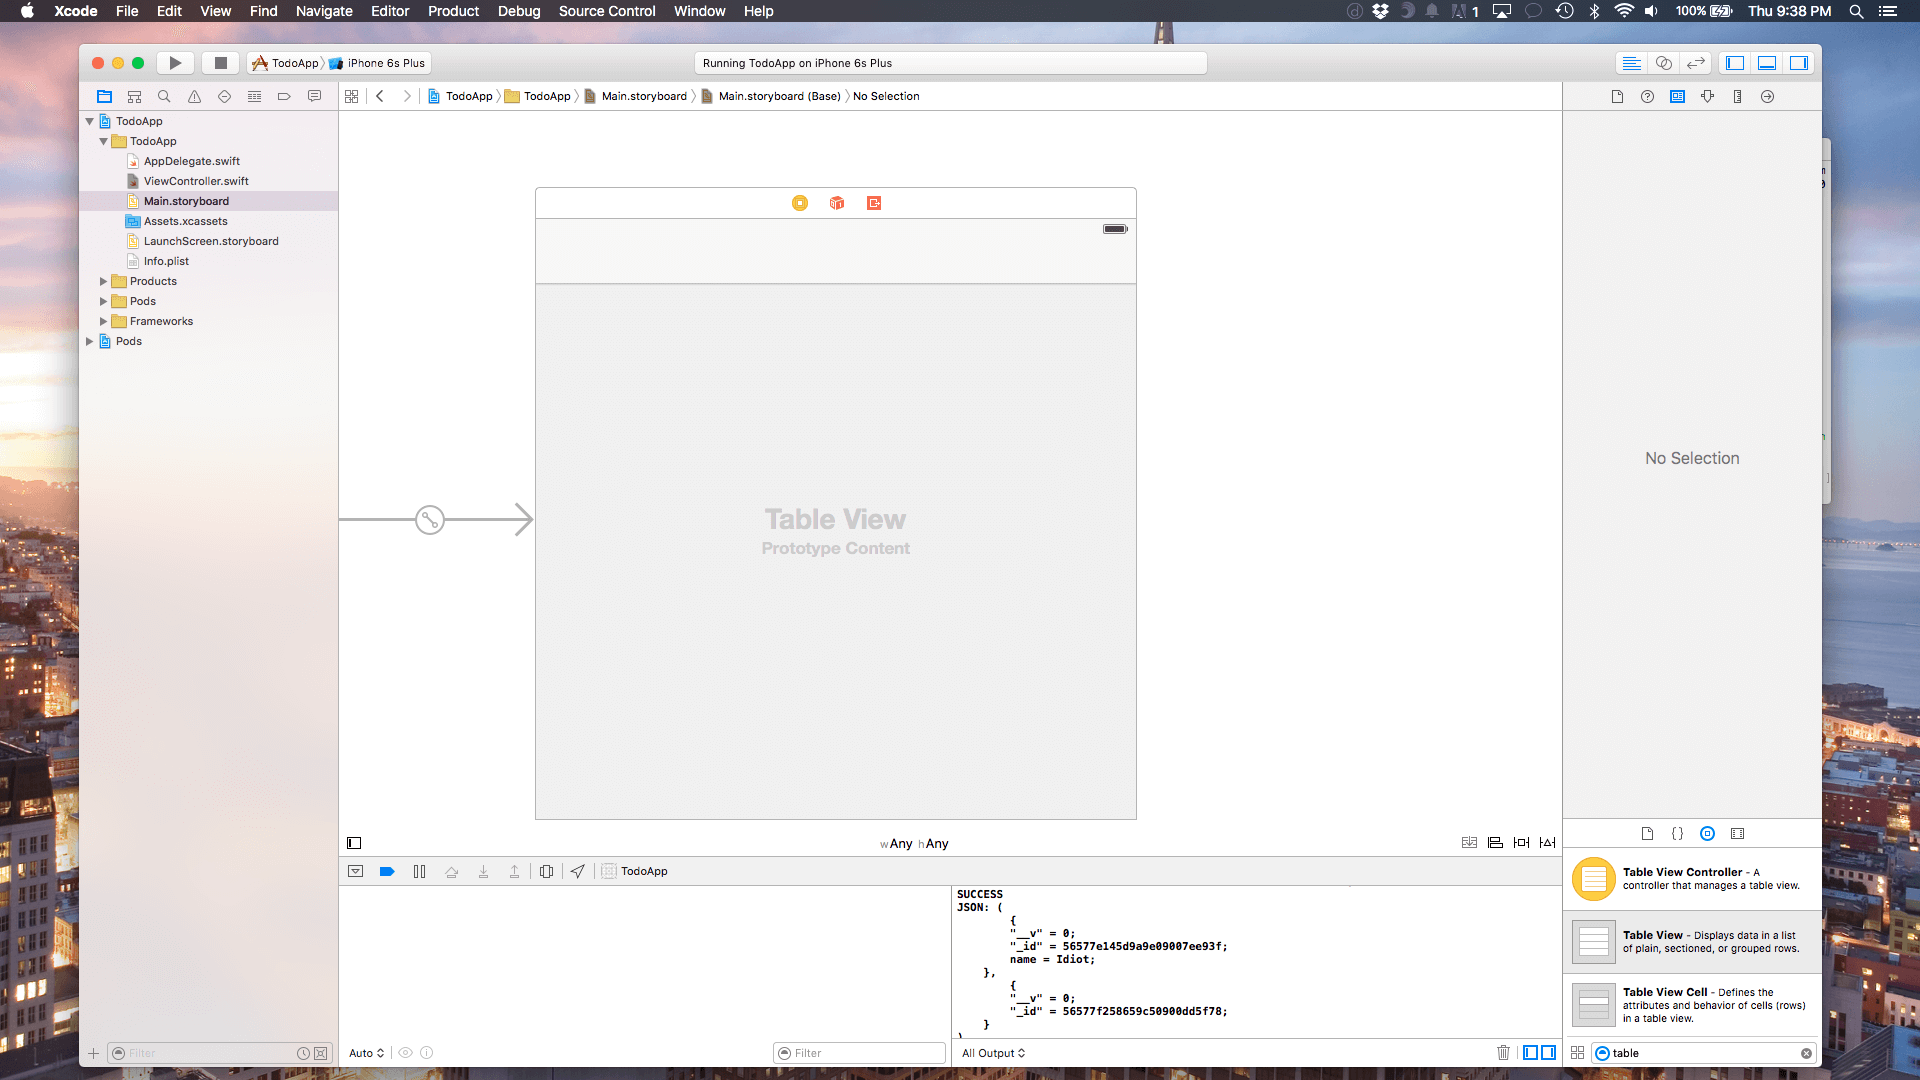Click the Stop button in toolbar
The width and height of the screenshot is (1920, 1080).
tap(221, 63)
